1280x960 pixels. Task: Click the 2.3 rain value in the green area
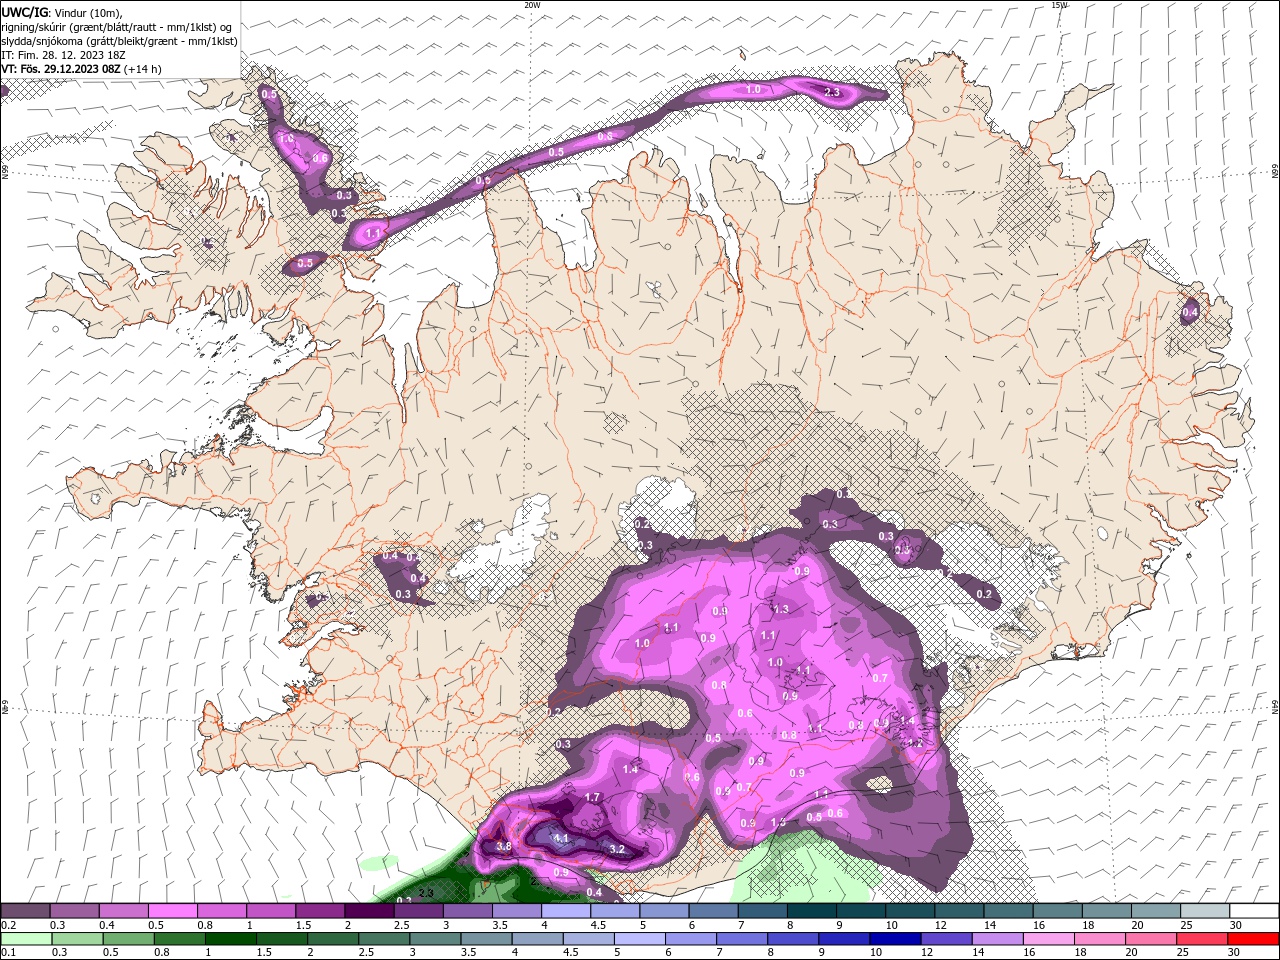[425, 892]
